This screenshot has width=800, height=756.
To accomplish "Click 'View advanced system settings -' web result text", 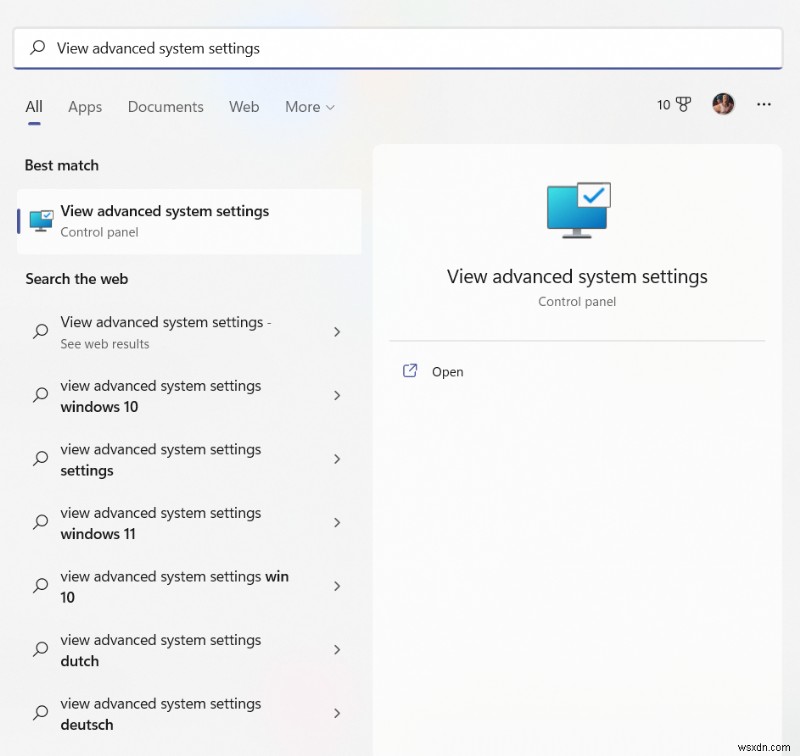I will pos(166,322).
